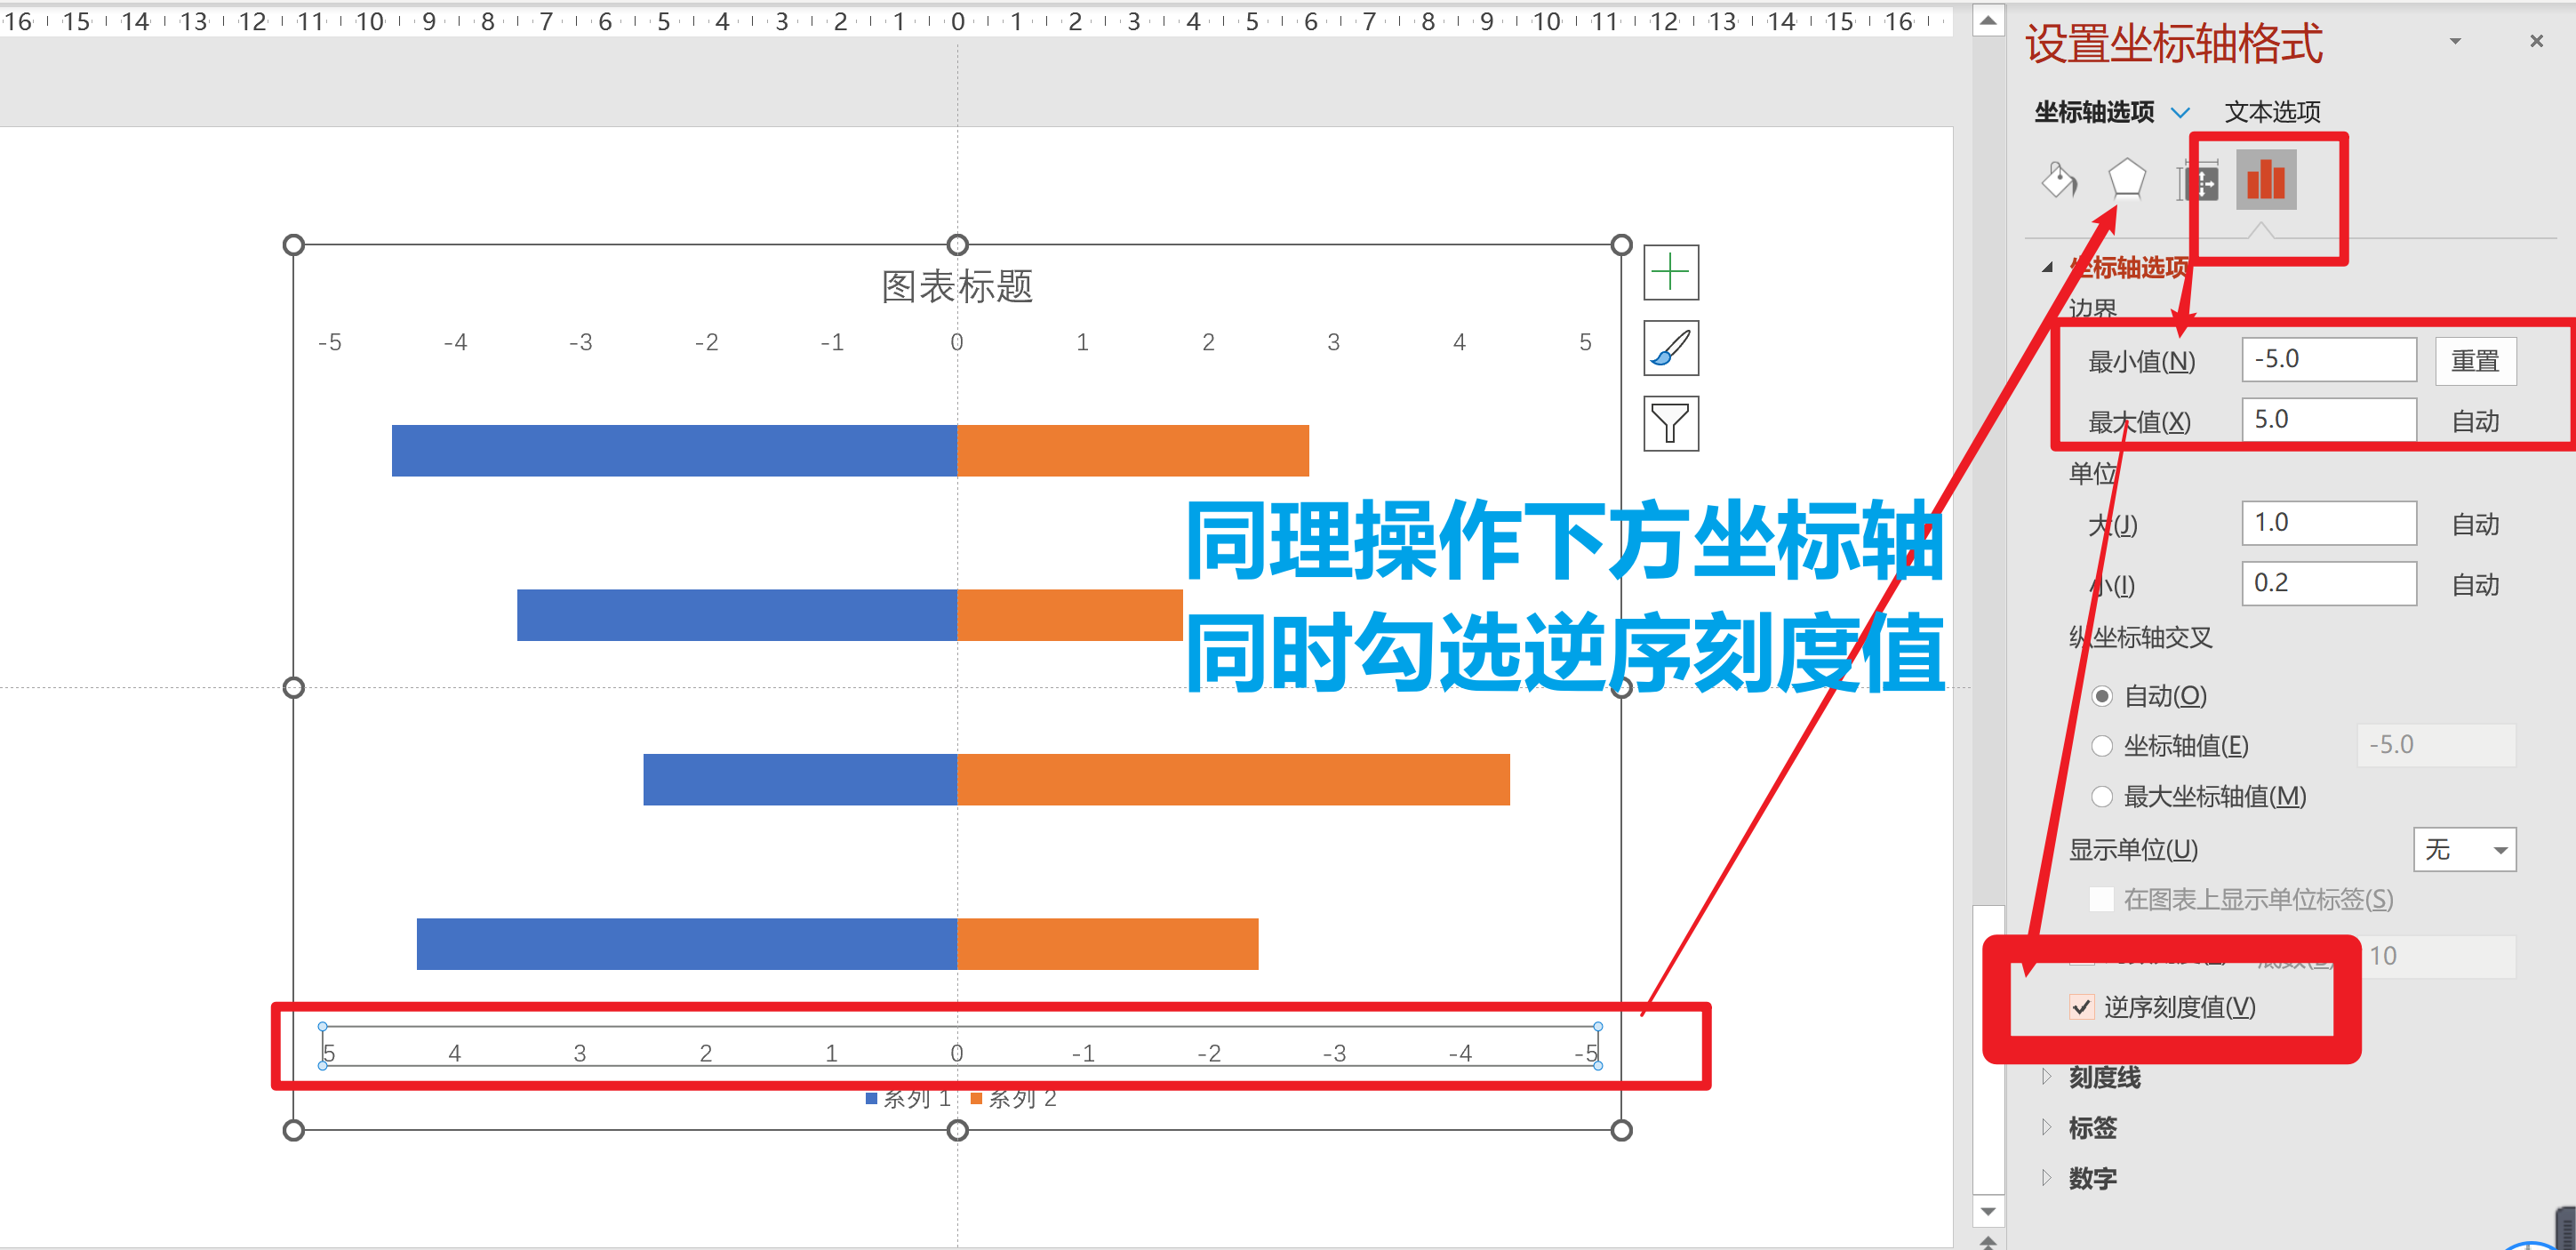The height and width of the screenshot is (1250, 2576).
Task: Select the top horizontal axis labels
Action: [957, 343]
